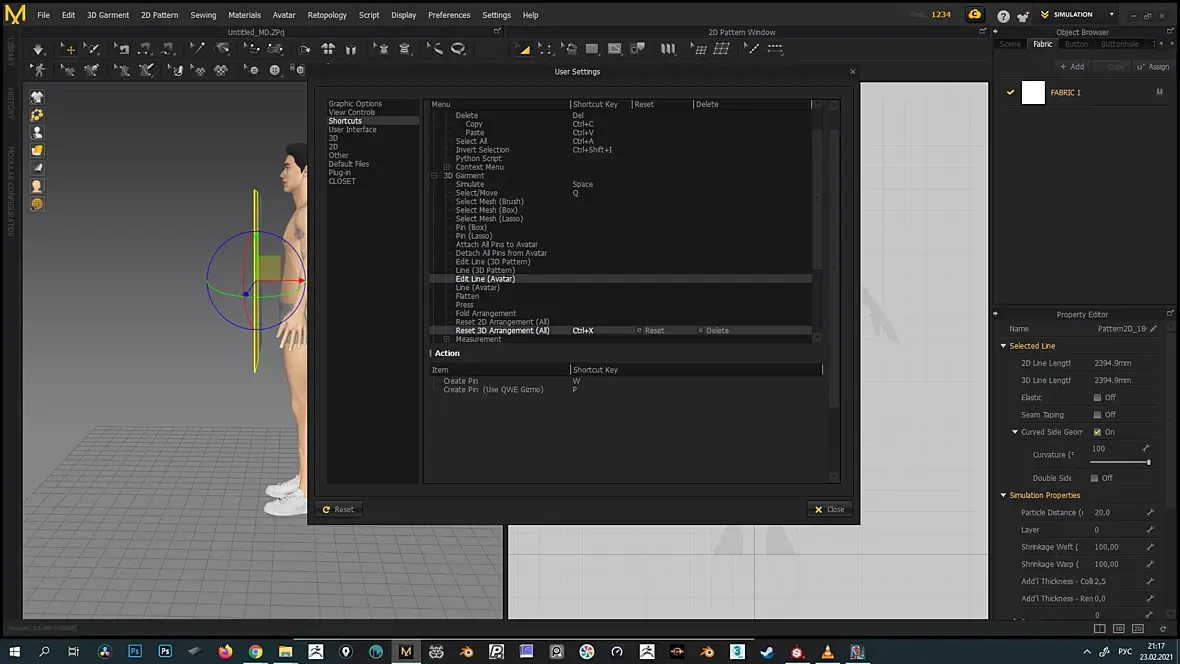The width and height of the screenshot is (1180, 664).
Task: Click the Reset button in User Settings
Action: coord(338,510)
